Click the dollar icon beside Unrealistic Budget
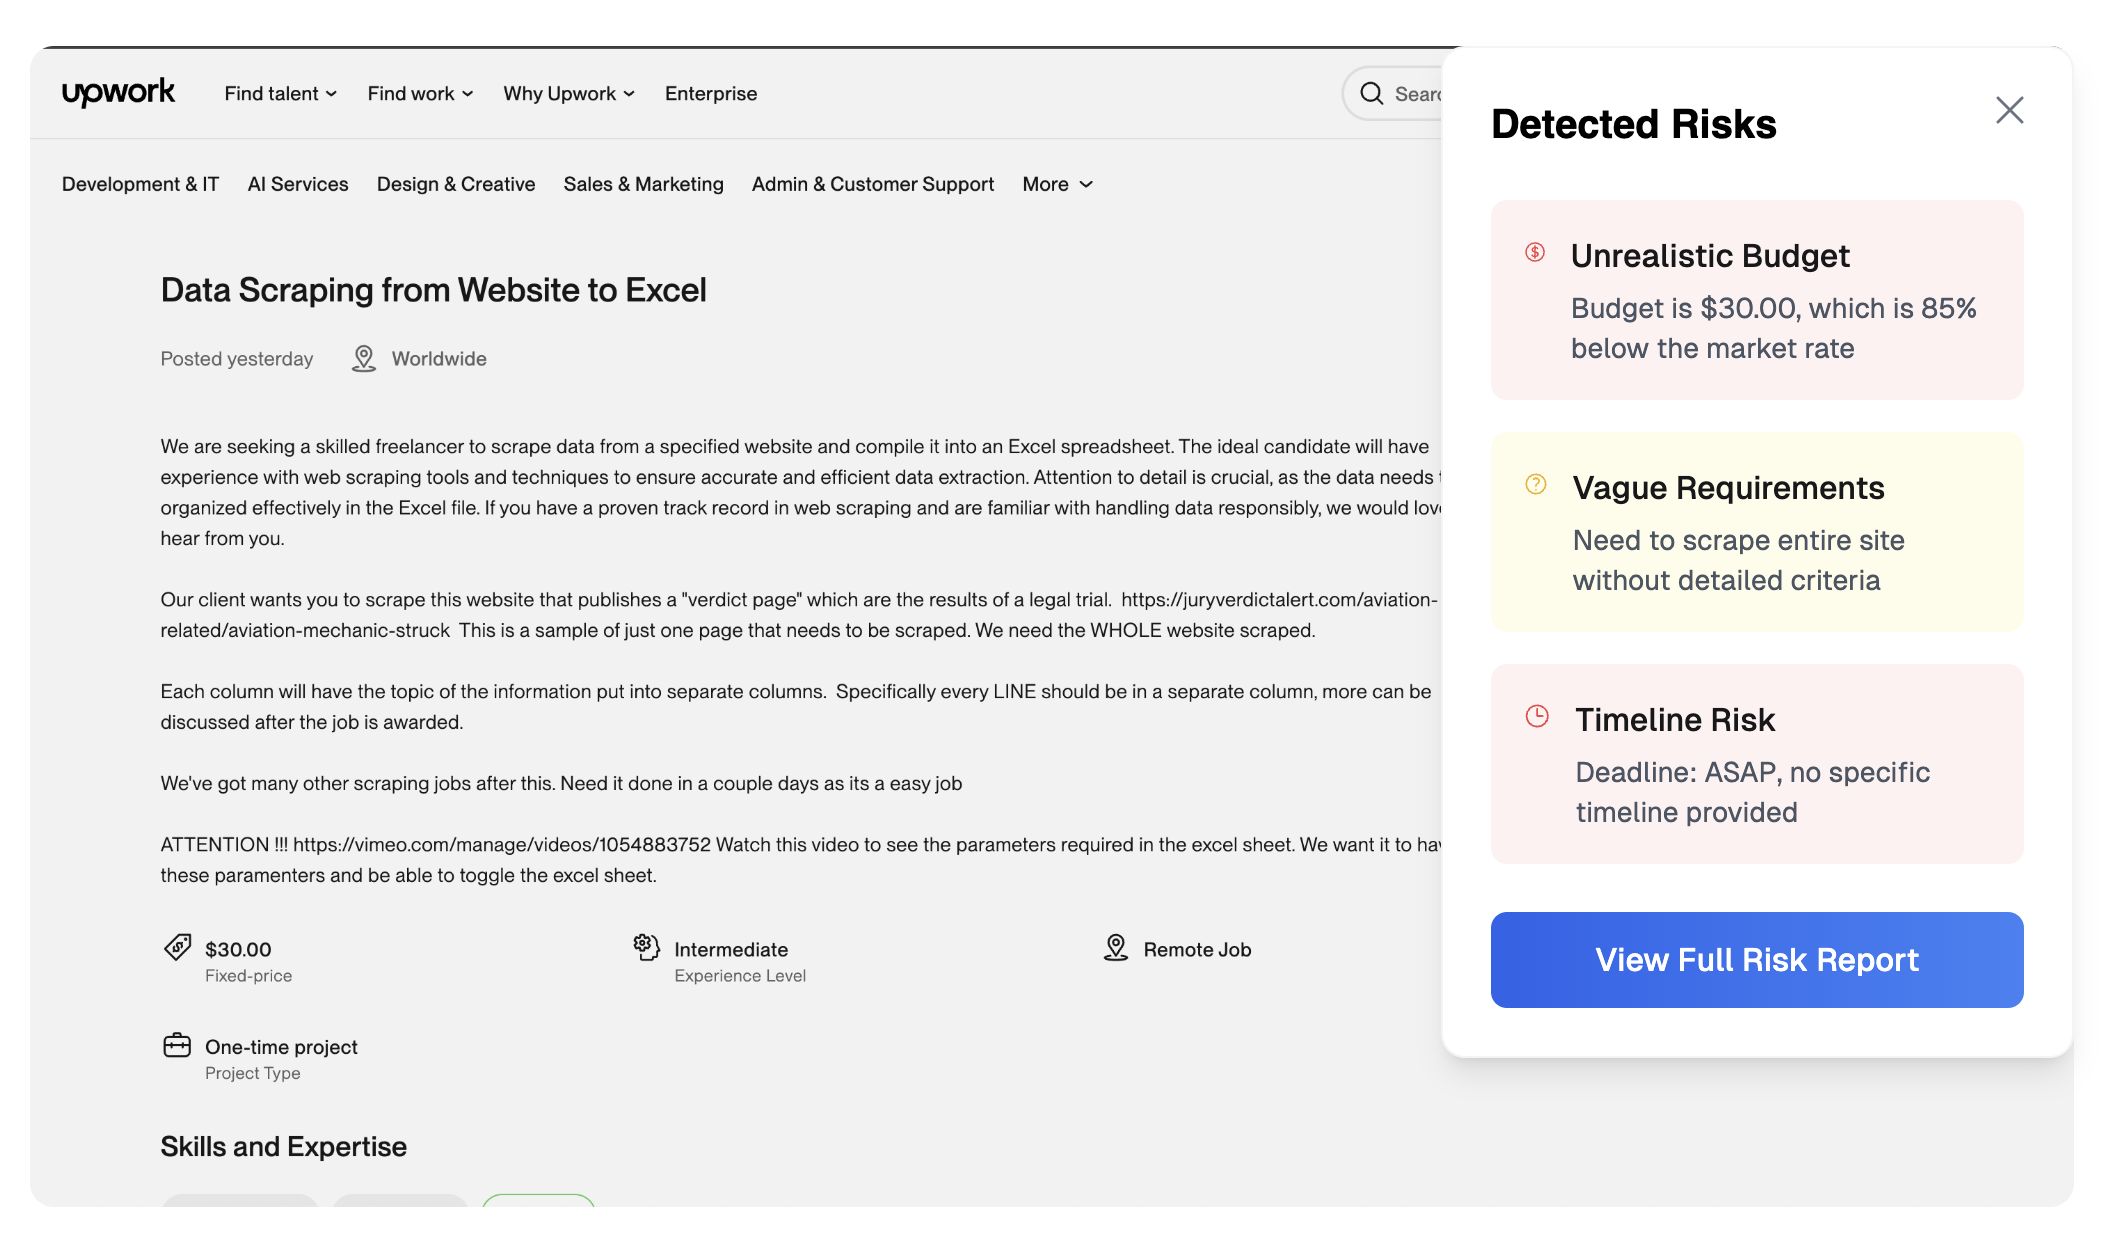2118x1254 pixels. click(1535, 252)
